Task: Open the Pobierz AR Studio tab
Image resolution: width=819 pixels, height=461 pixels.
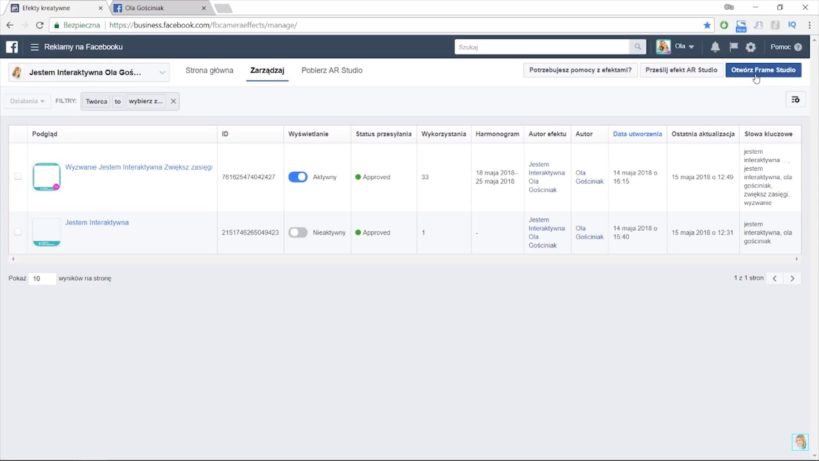Action: [x=332, y=70]
